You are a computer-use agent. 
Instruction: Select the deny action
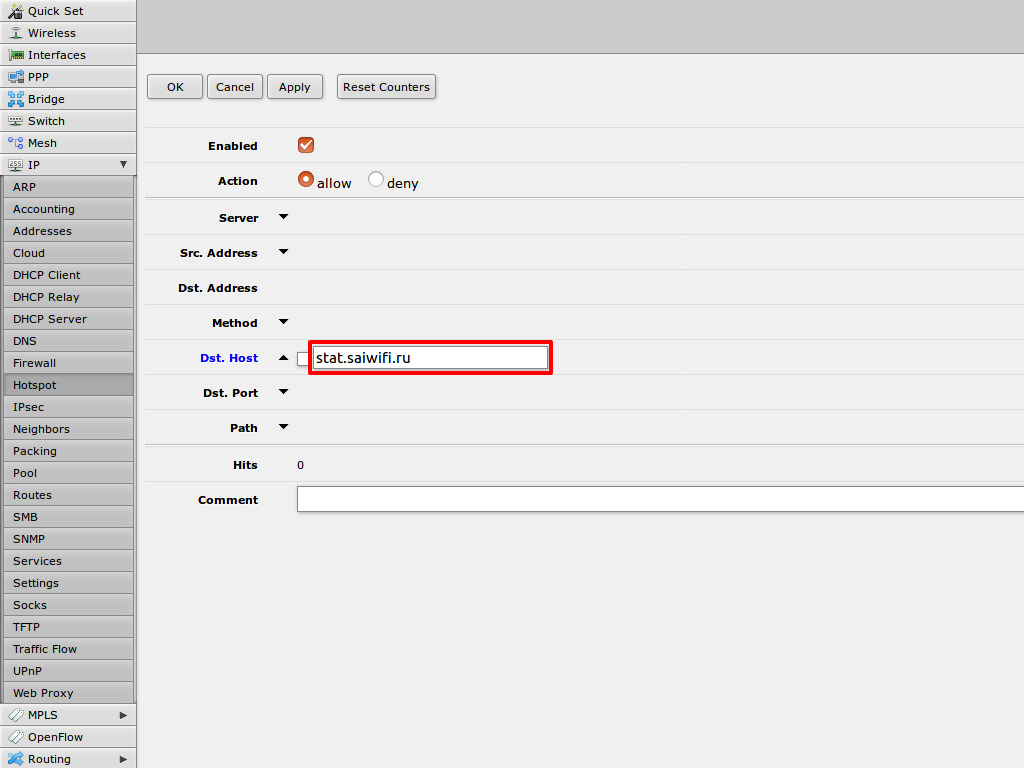click(x=376, y=180)
